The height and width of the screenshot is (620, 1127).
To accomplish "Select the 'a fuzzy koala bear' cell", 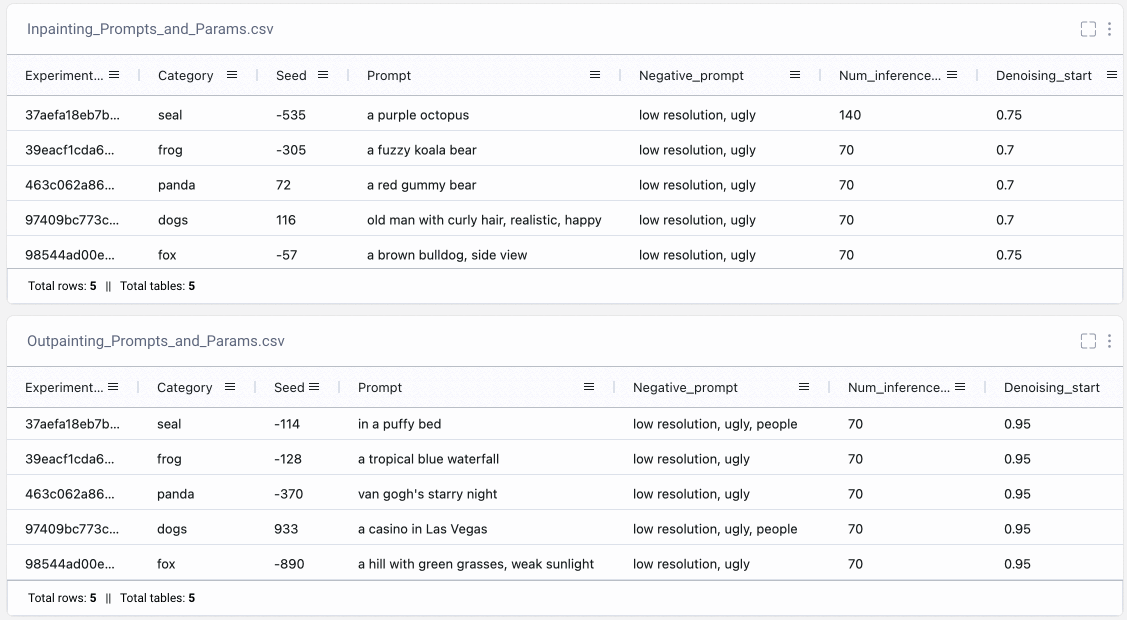I will tap(421, 150).
